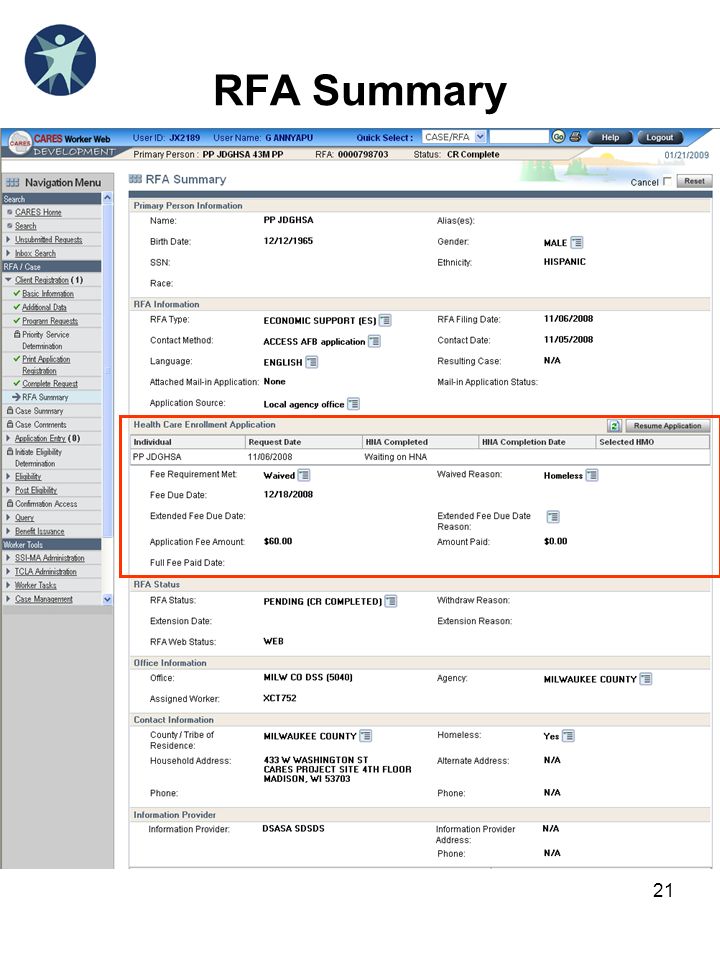720x960 pixels.
Task: Expand the SSI-MA Administration node
Action: (8, 558)
